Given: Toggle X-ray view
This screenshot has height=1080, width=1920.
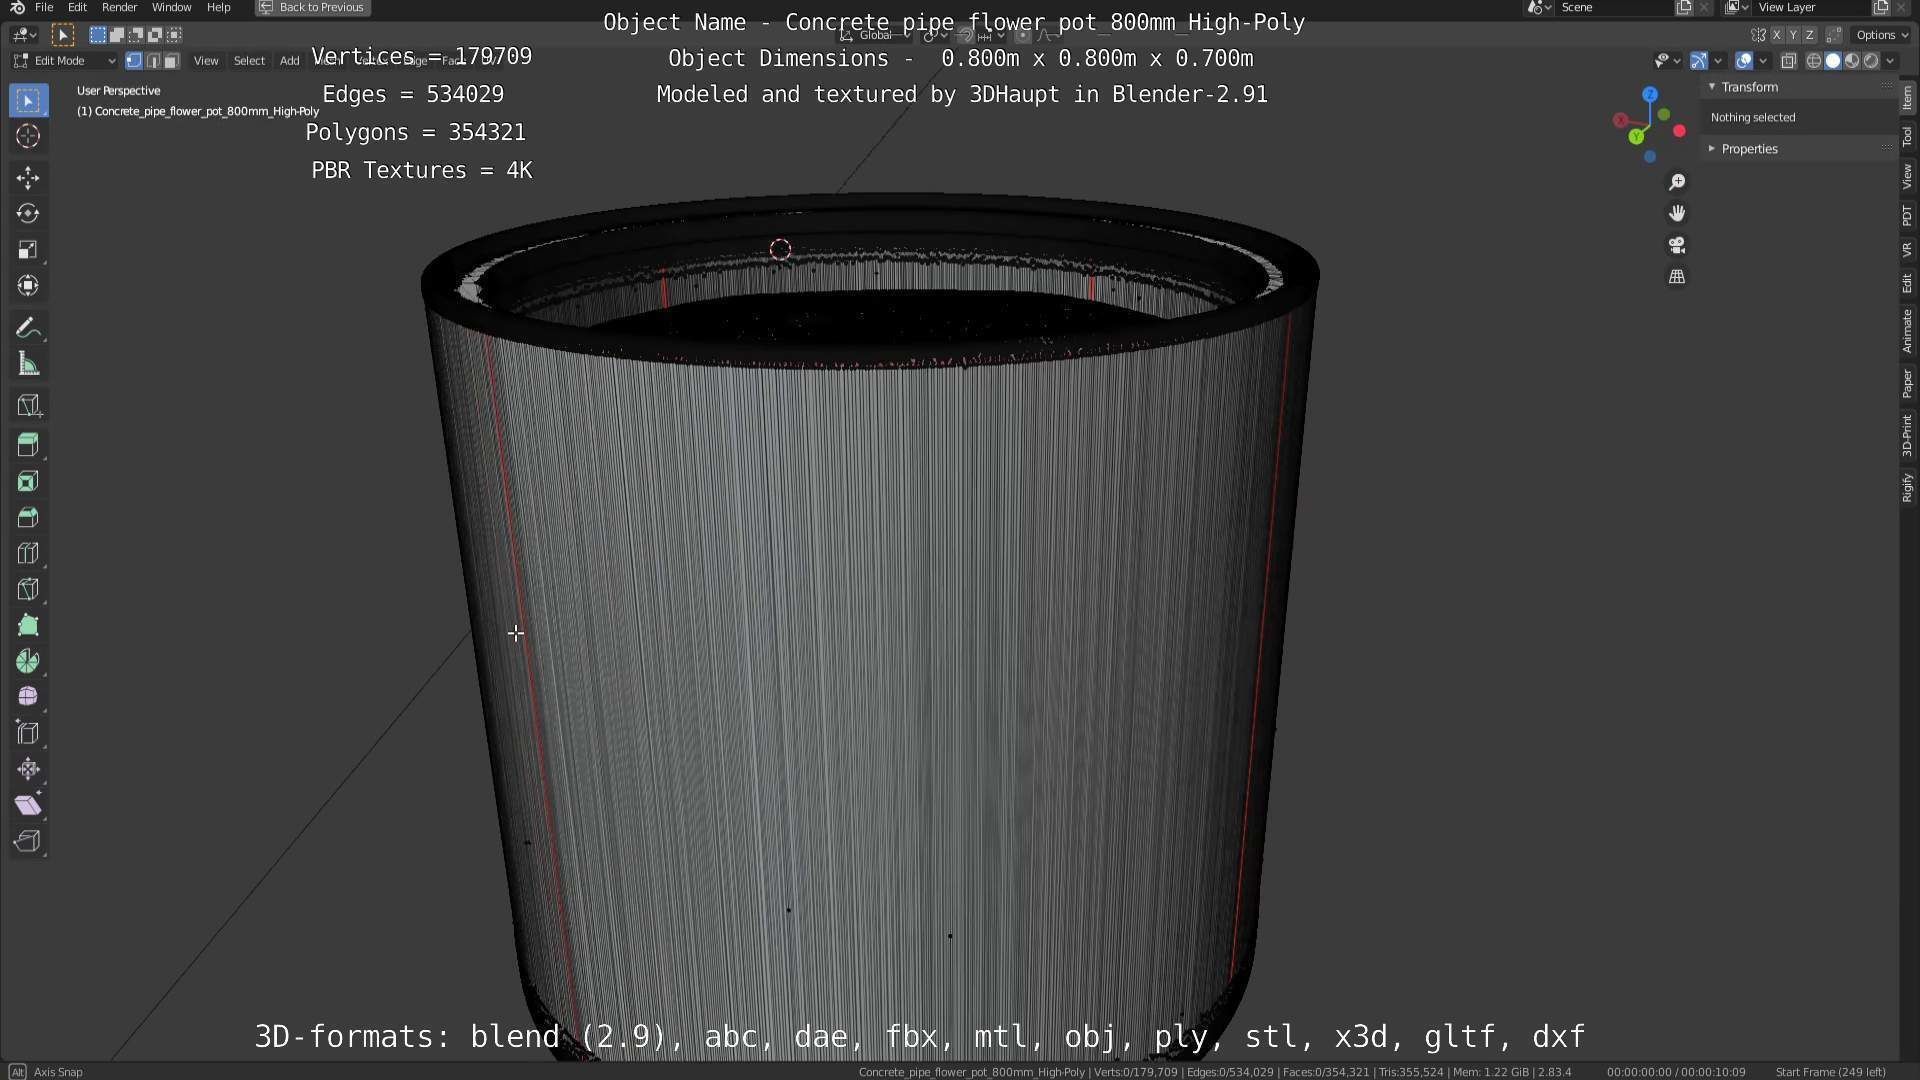Looking at the screenshot, I should point(1788,61).
